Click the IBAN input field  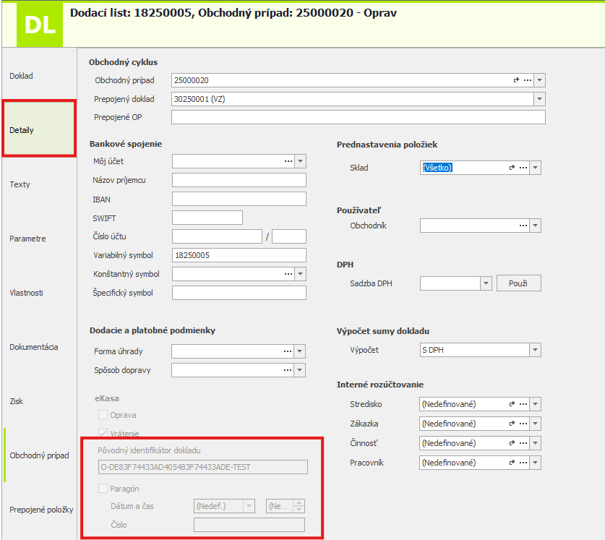click(239, 199)
